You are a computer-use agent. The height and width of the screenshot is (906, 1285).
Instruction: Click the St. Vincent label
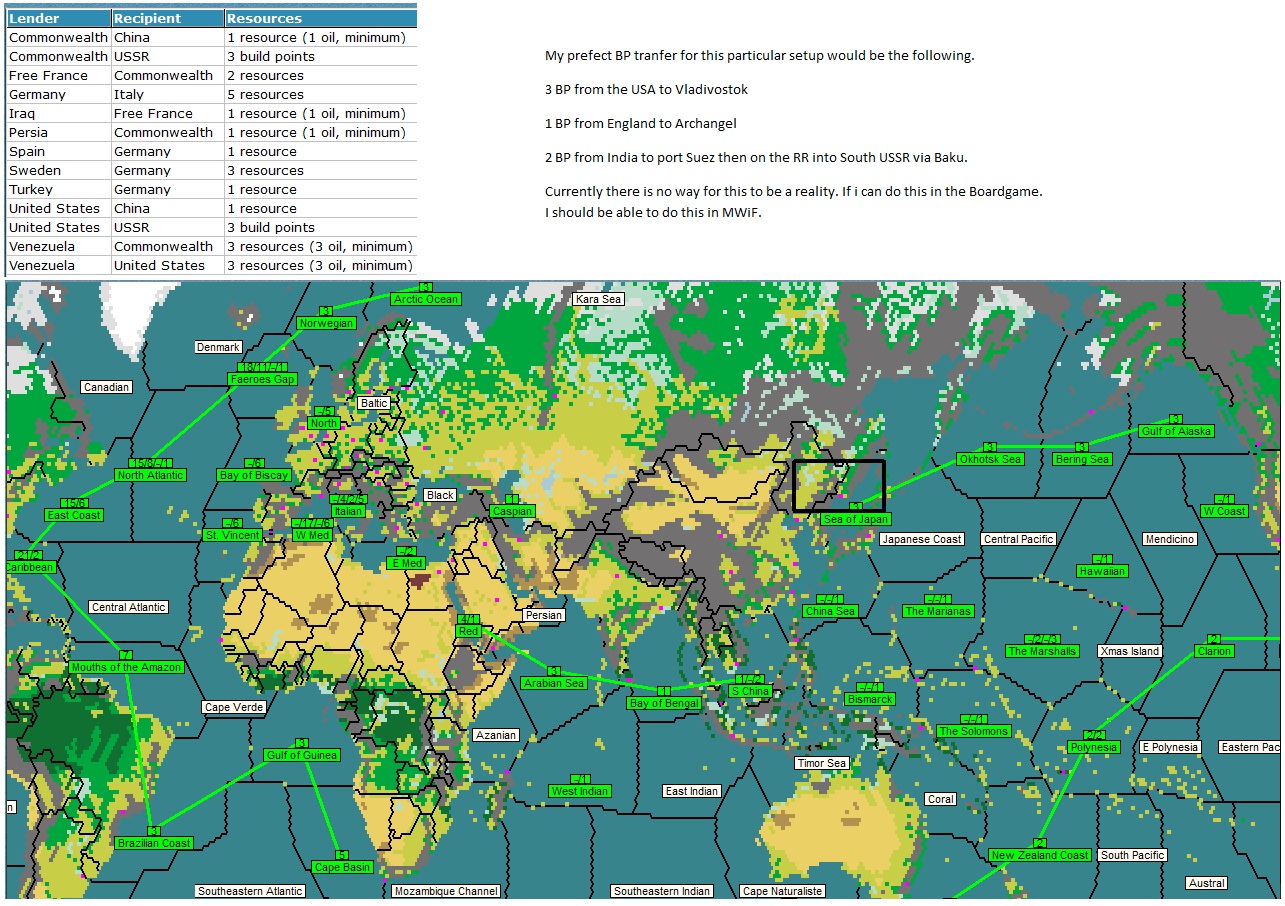click(x=232, y=535)
